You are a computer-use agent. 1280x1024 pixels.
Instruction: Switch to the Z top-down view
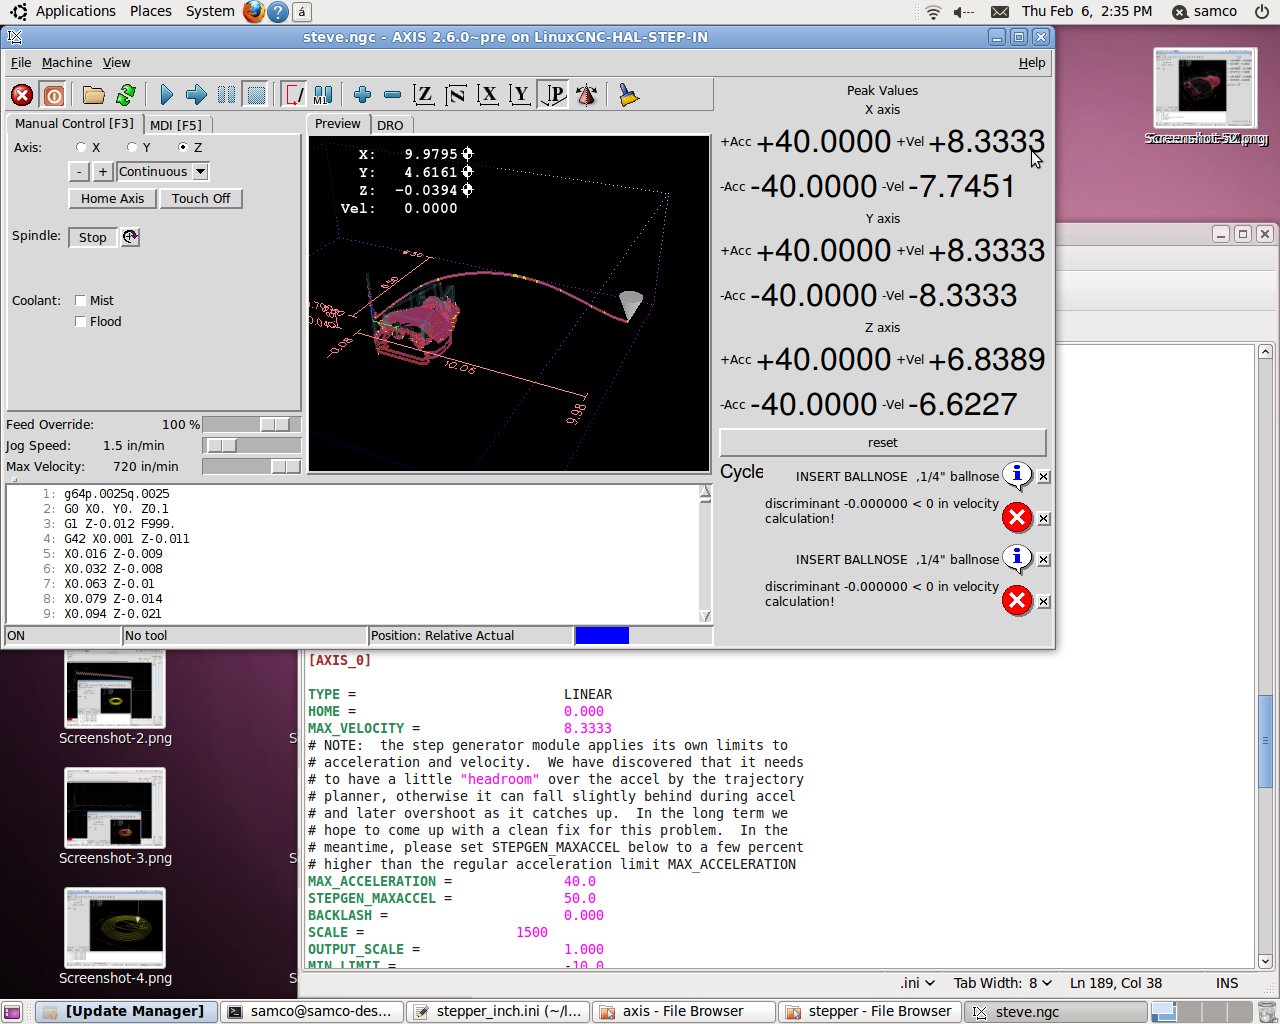point(424,95)
